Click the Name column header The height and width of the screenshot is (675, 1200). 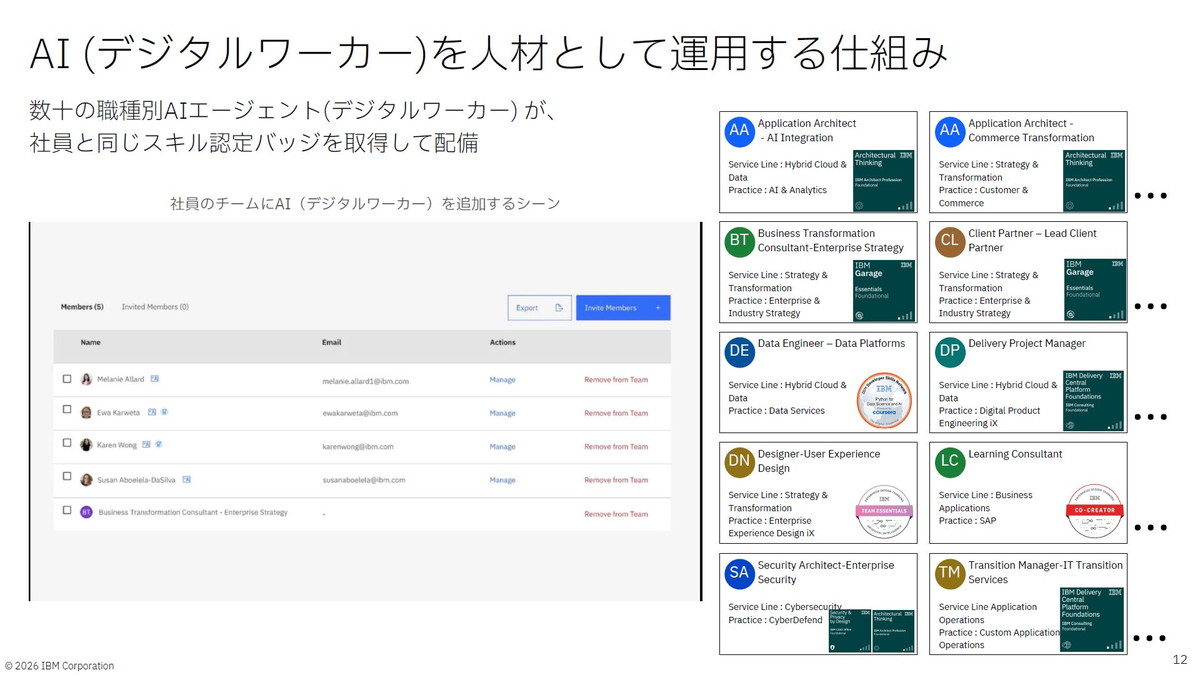[91, 343]
